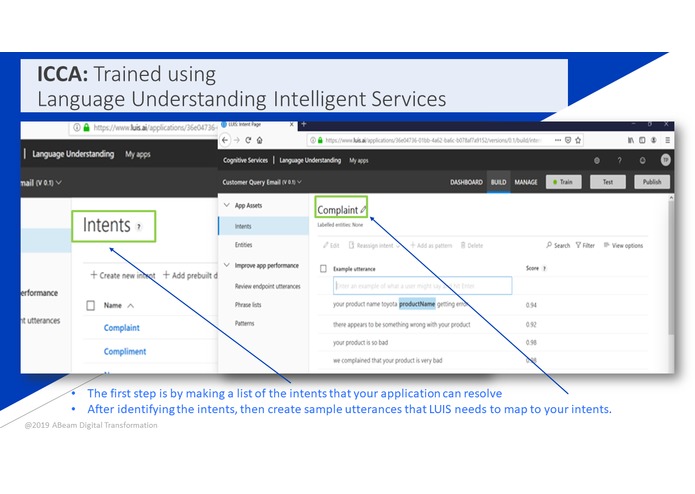Viewport: 695px width, 494px height.
Task: Open version dropdown in the back Intents window
Action: (59, 183)
